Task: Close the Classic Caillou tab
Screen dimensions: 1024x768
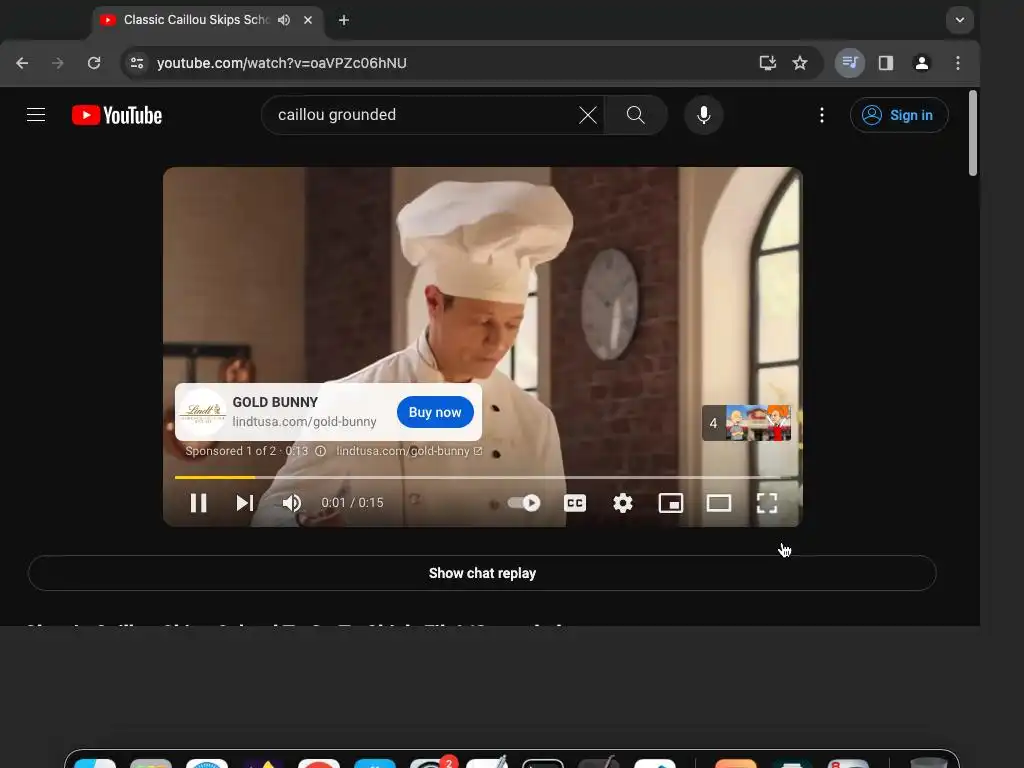Action: 308,20
